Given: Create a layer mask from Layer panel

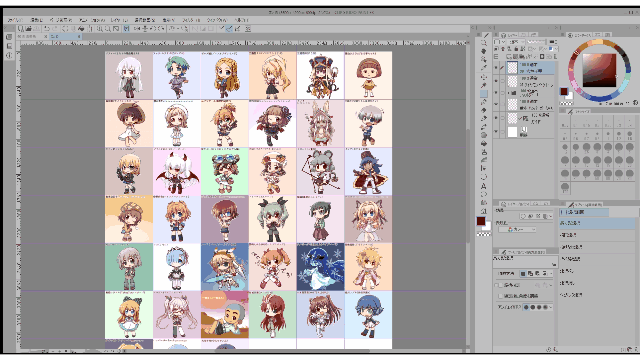Looking at the screenshot, I should pyautogui.click(x=542, y=56).
